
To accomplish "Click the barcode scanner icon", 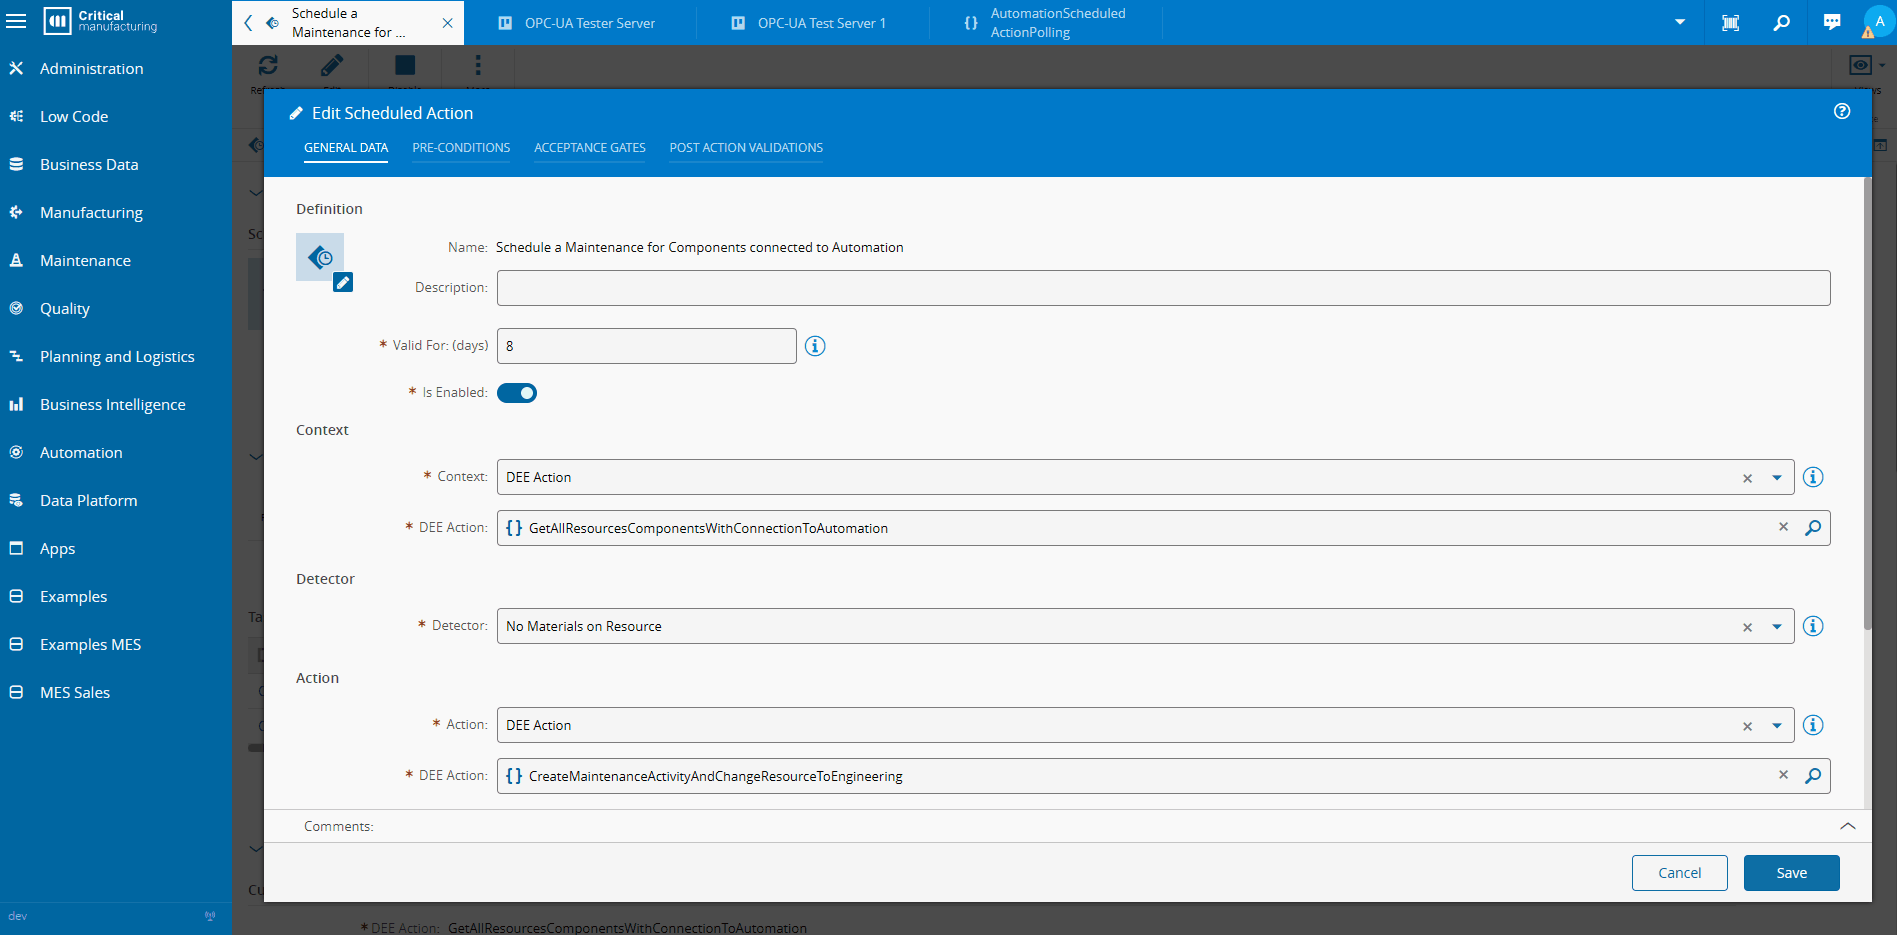I will pos(1730,22).
